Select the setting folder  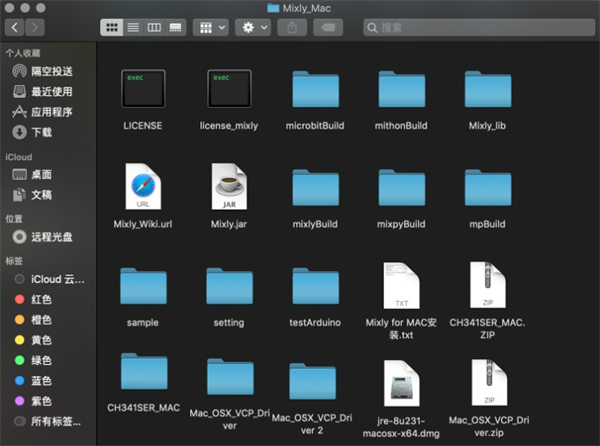[x=229, y=286]
